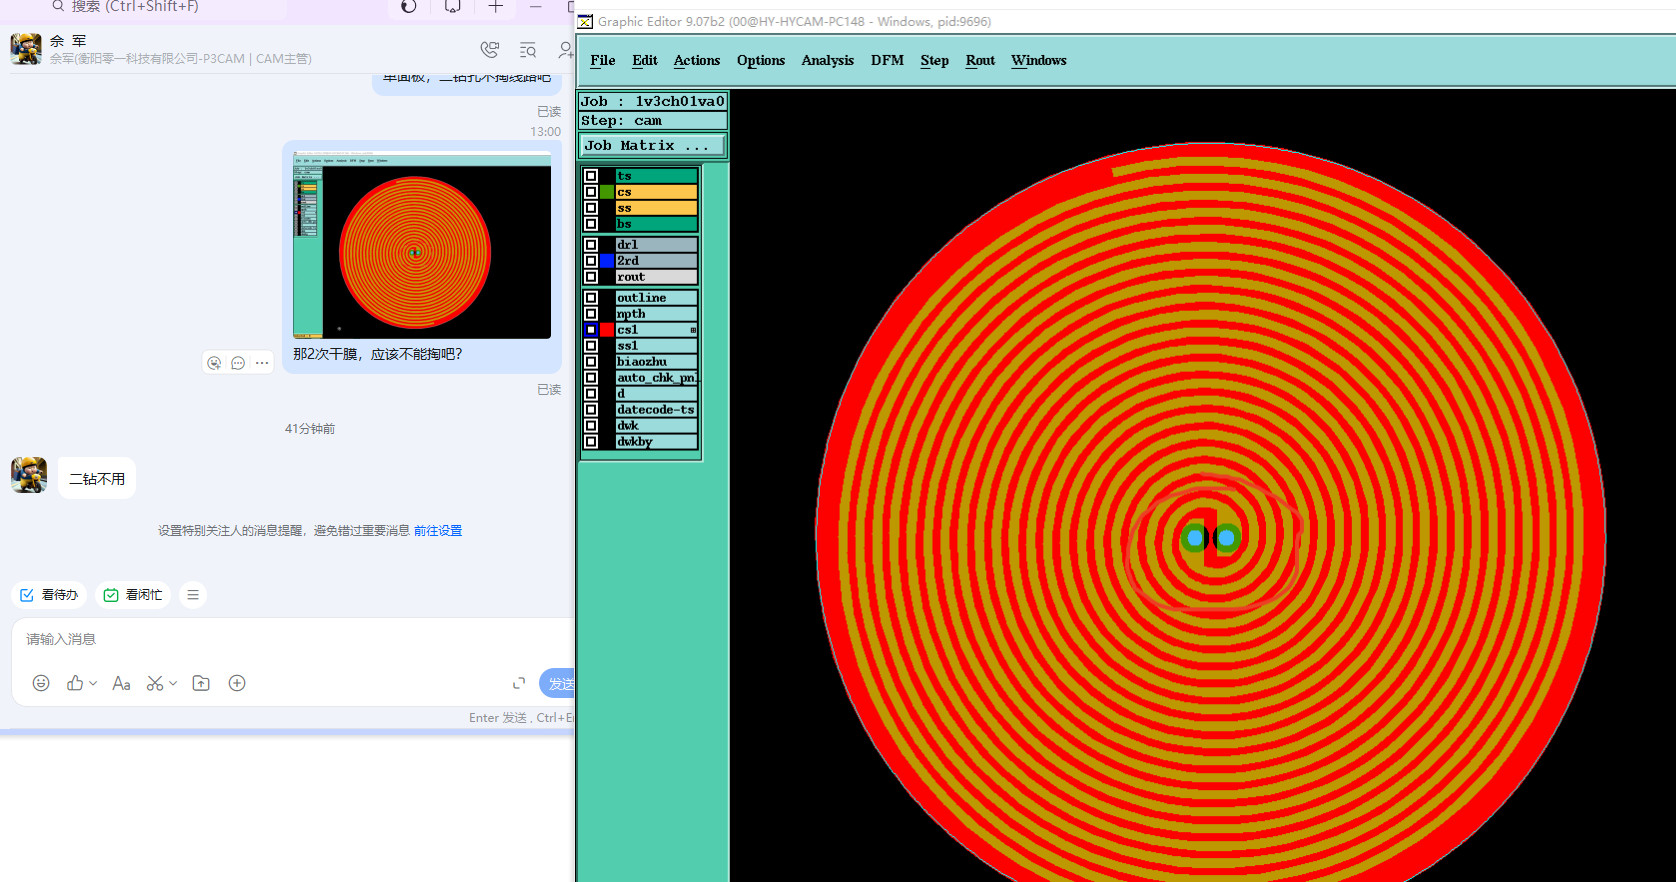Toggle the checkbox for layer drl

[x=591, y=245]
